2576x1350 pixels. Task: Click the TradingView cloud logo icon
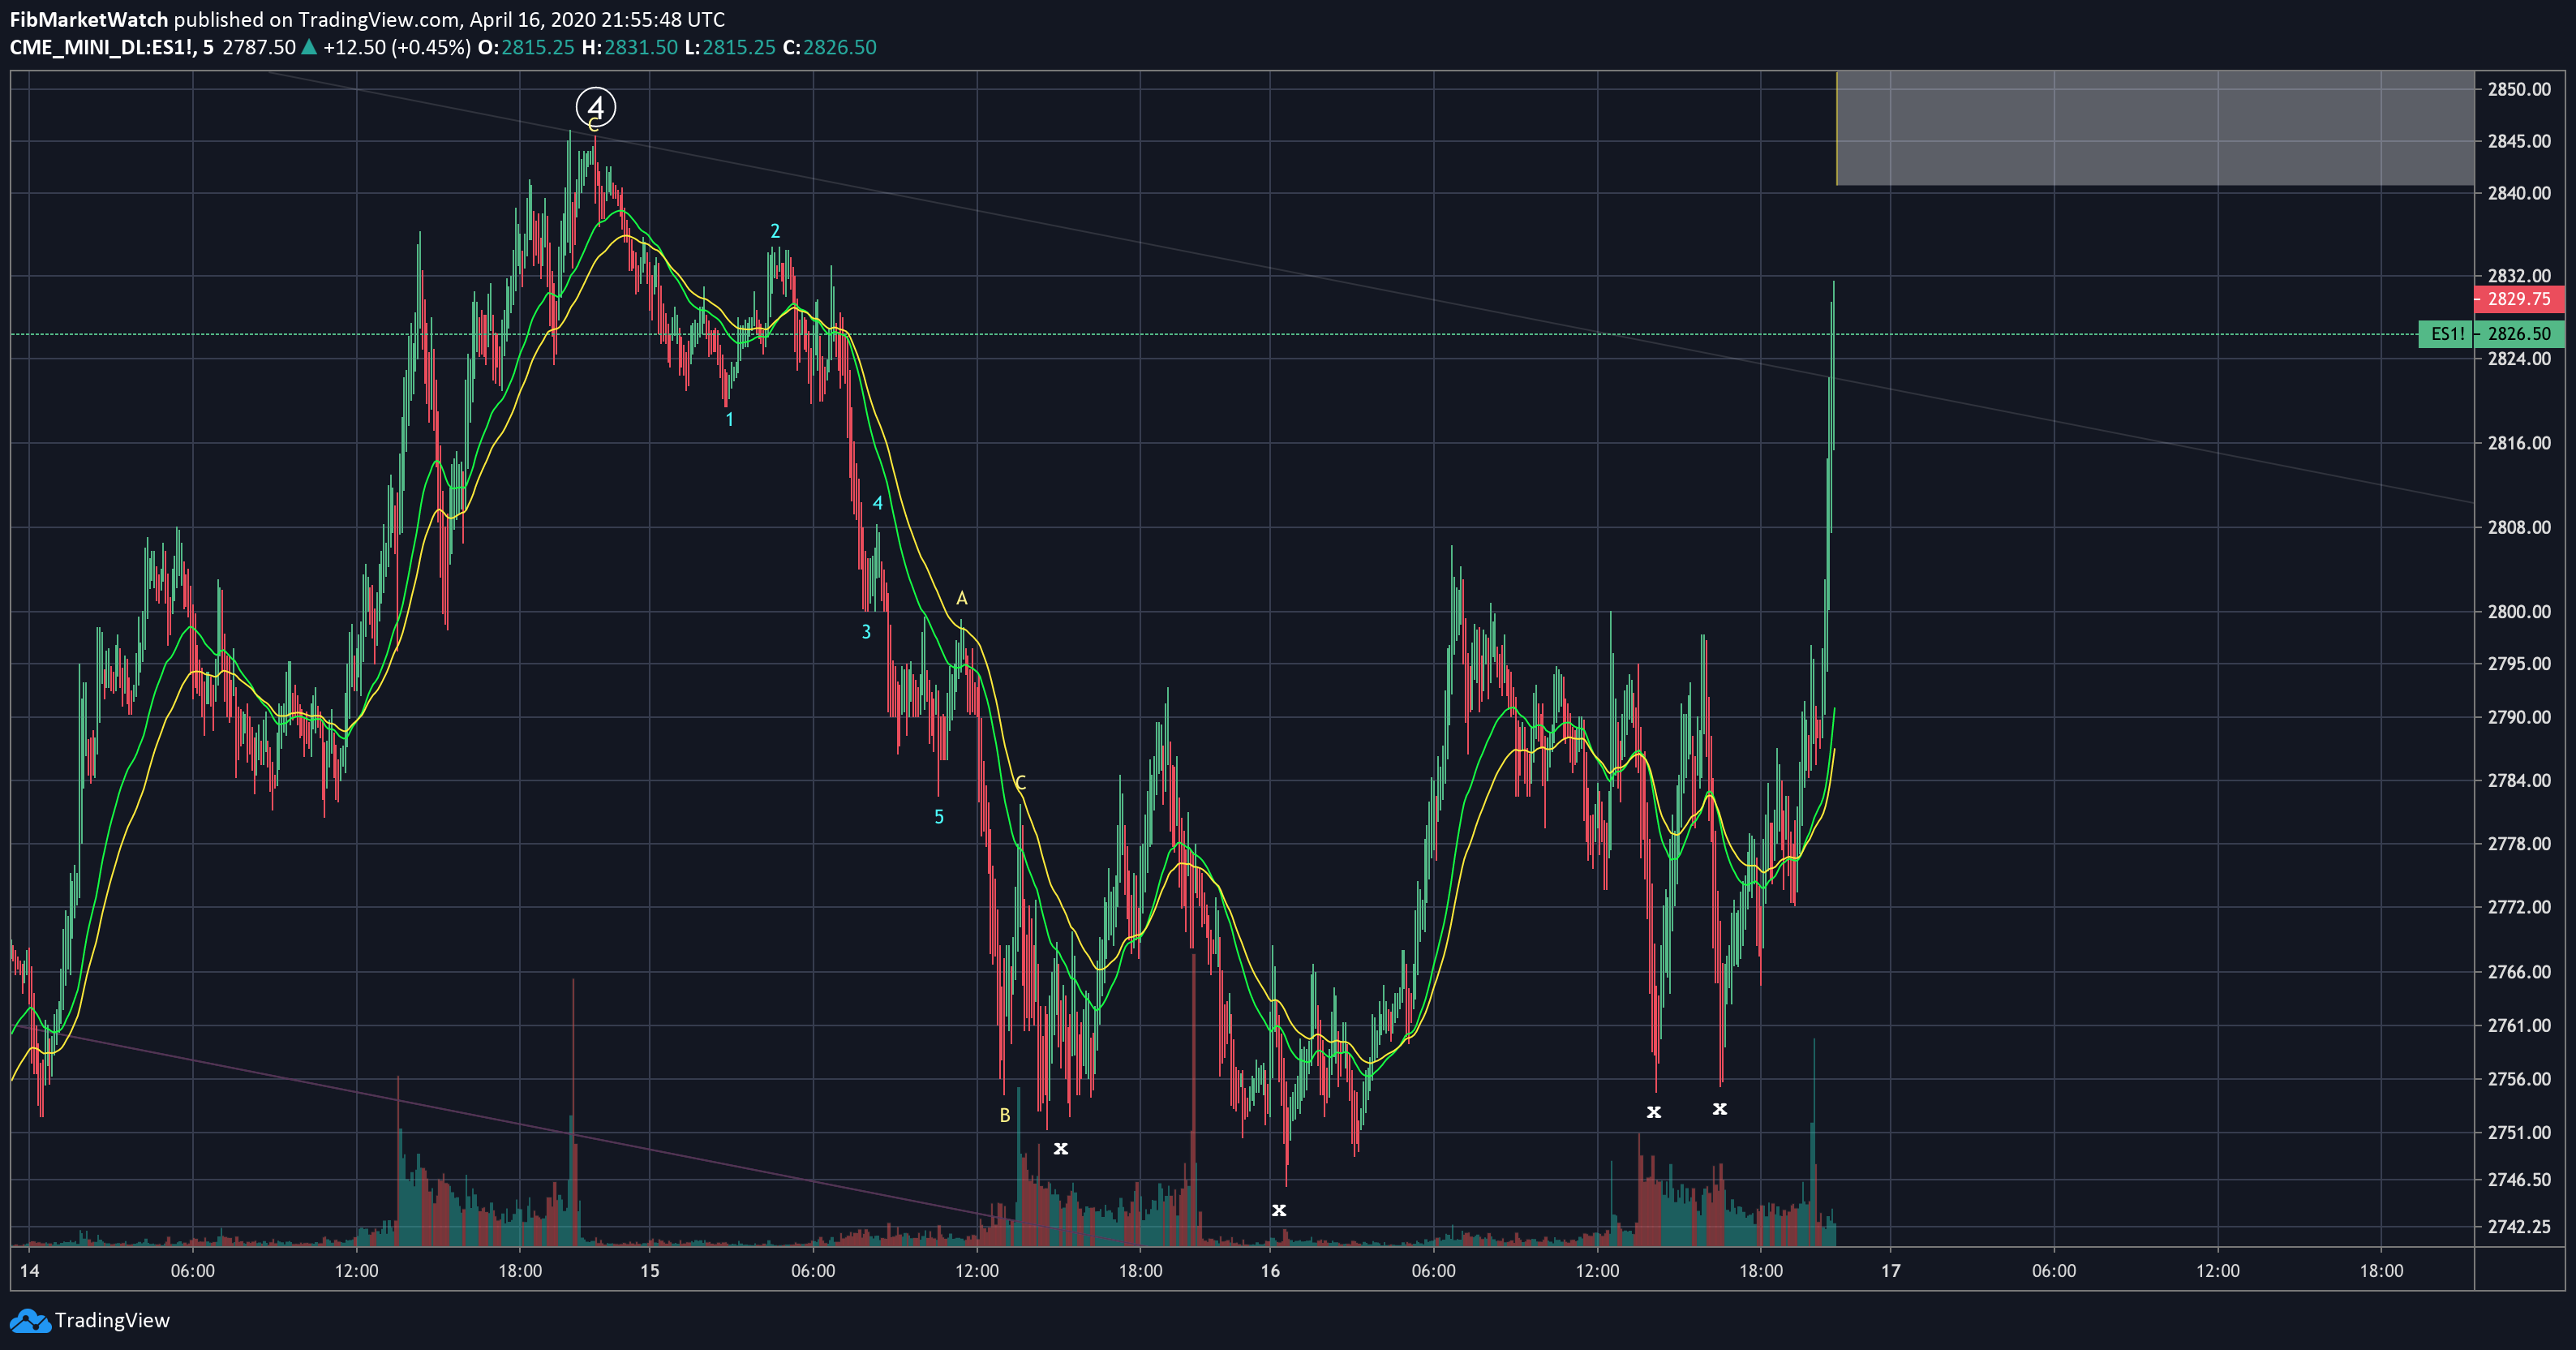30,1320
